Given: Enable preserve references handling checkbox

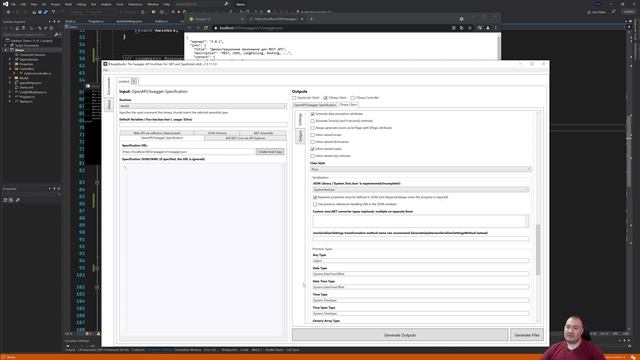Looking at the screenshot, I should [x=315, y=204].
